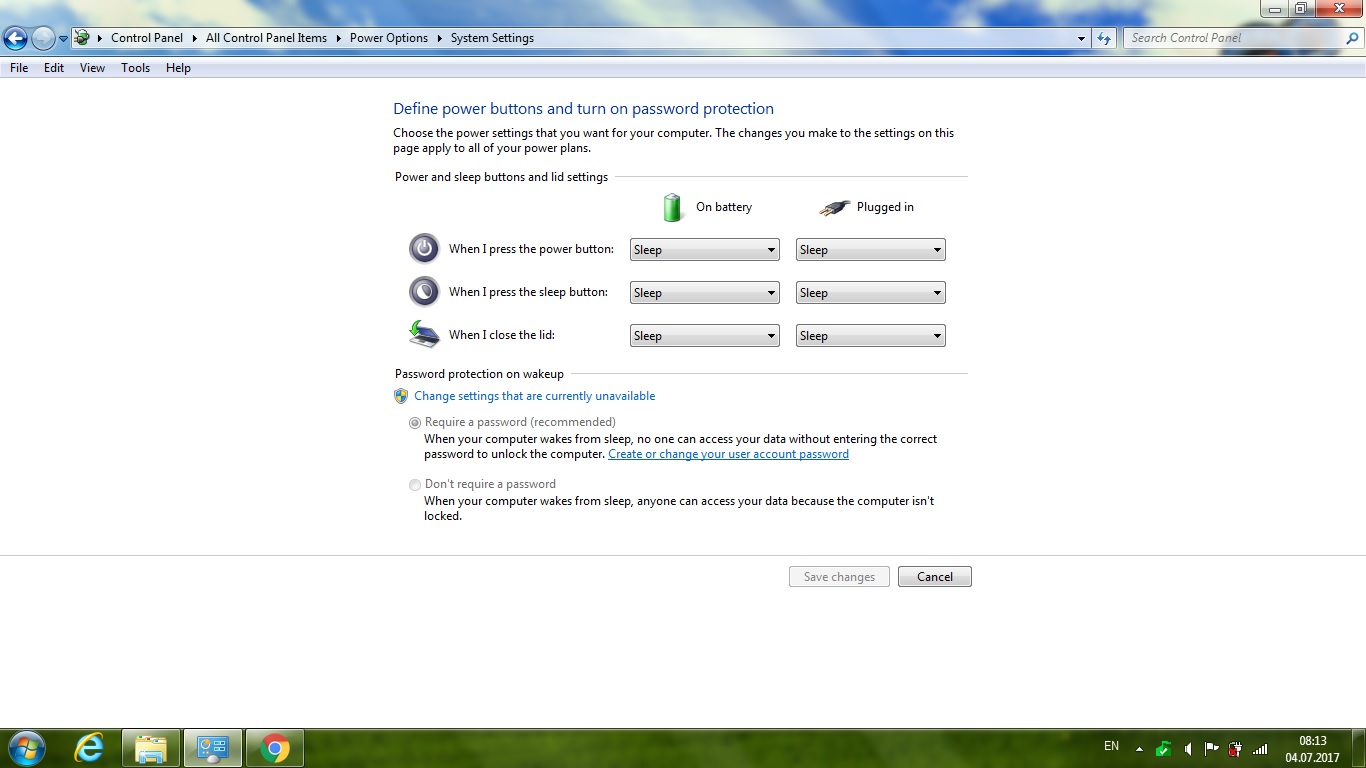Click 'Password protection on wakeup' section label
Screen dimensions: 1366x768
(479, 374)
